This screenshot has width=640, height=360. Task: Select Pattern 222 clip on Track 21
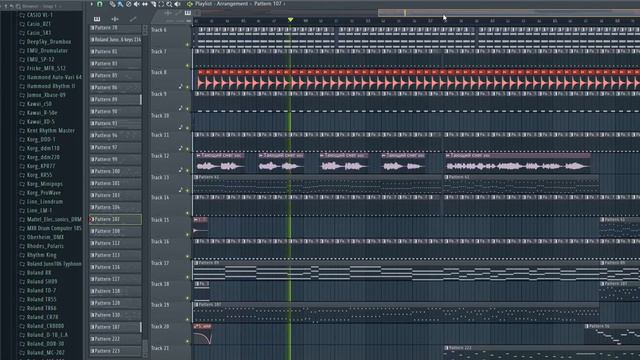542,353
